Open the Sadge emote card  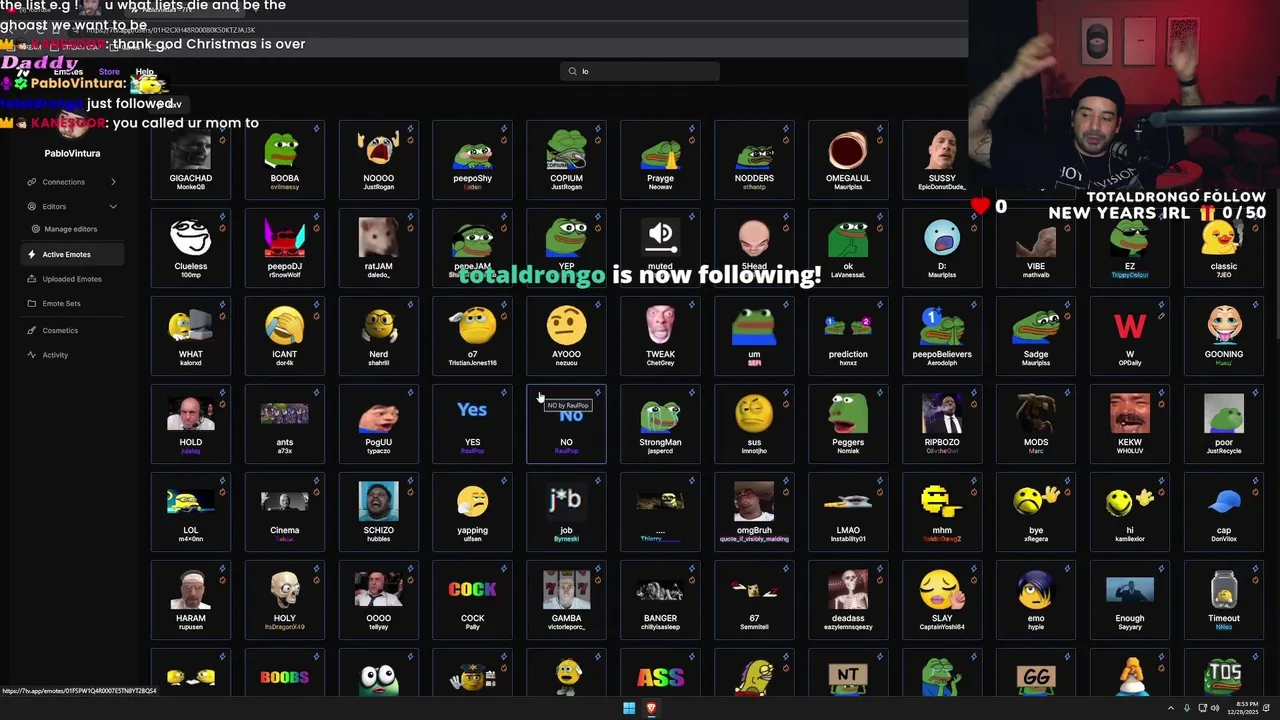1037,334
